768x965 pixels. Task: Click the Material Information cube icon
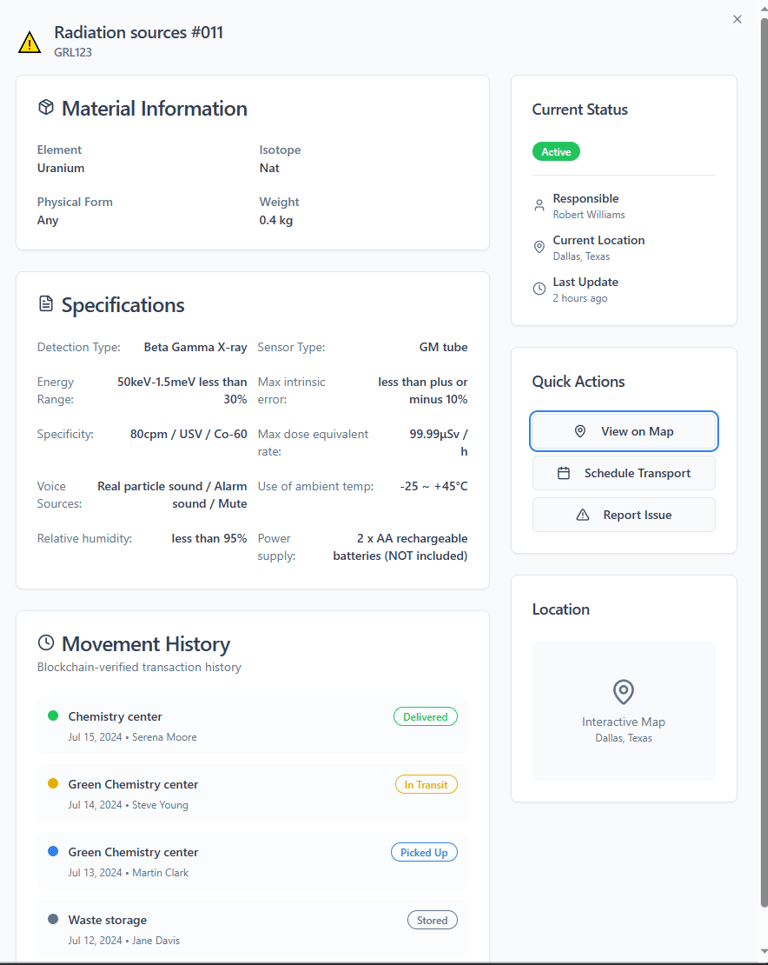(46, 108)
